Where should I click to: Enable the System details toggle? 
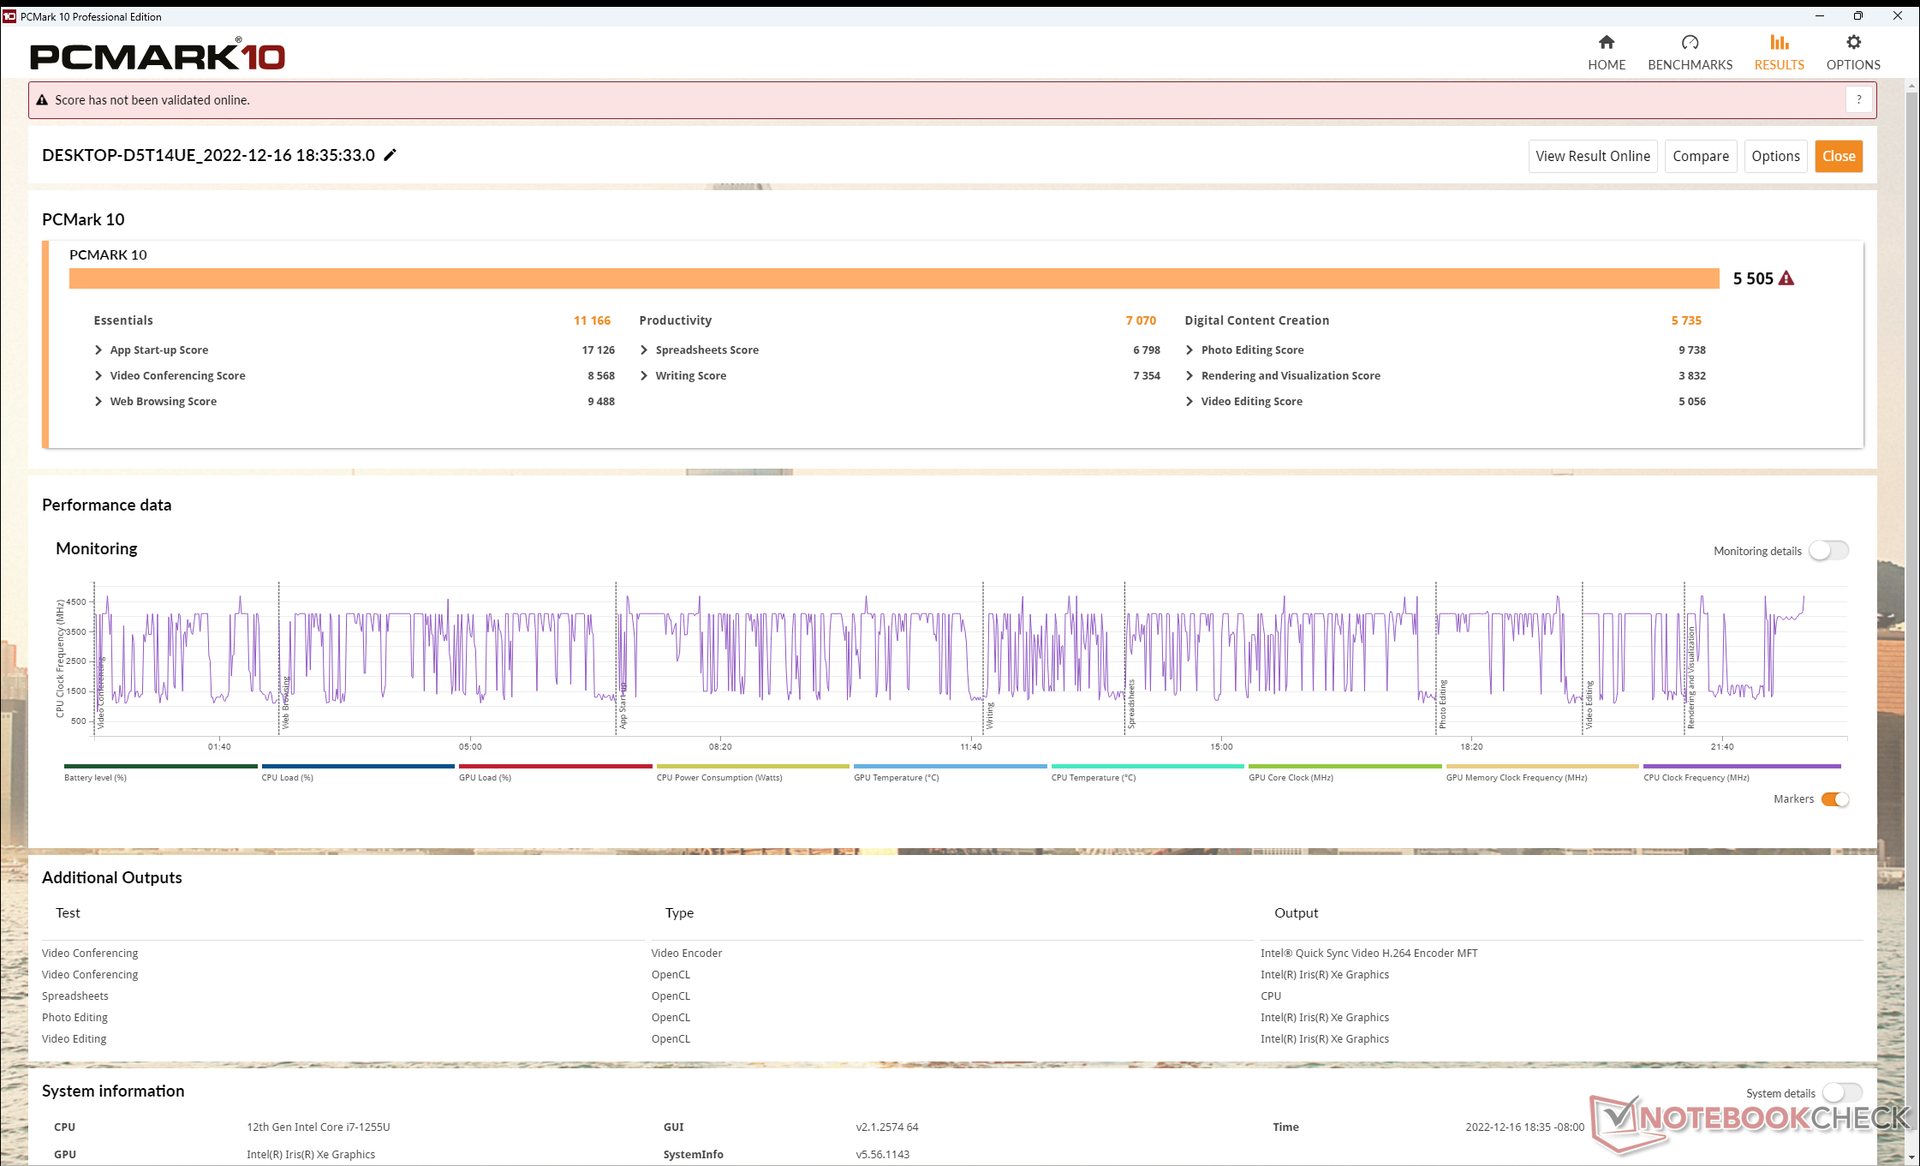pos(1841,1093)
